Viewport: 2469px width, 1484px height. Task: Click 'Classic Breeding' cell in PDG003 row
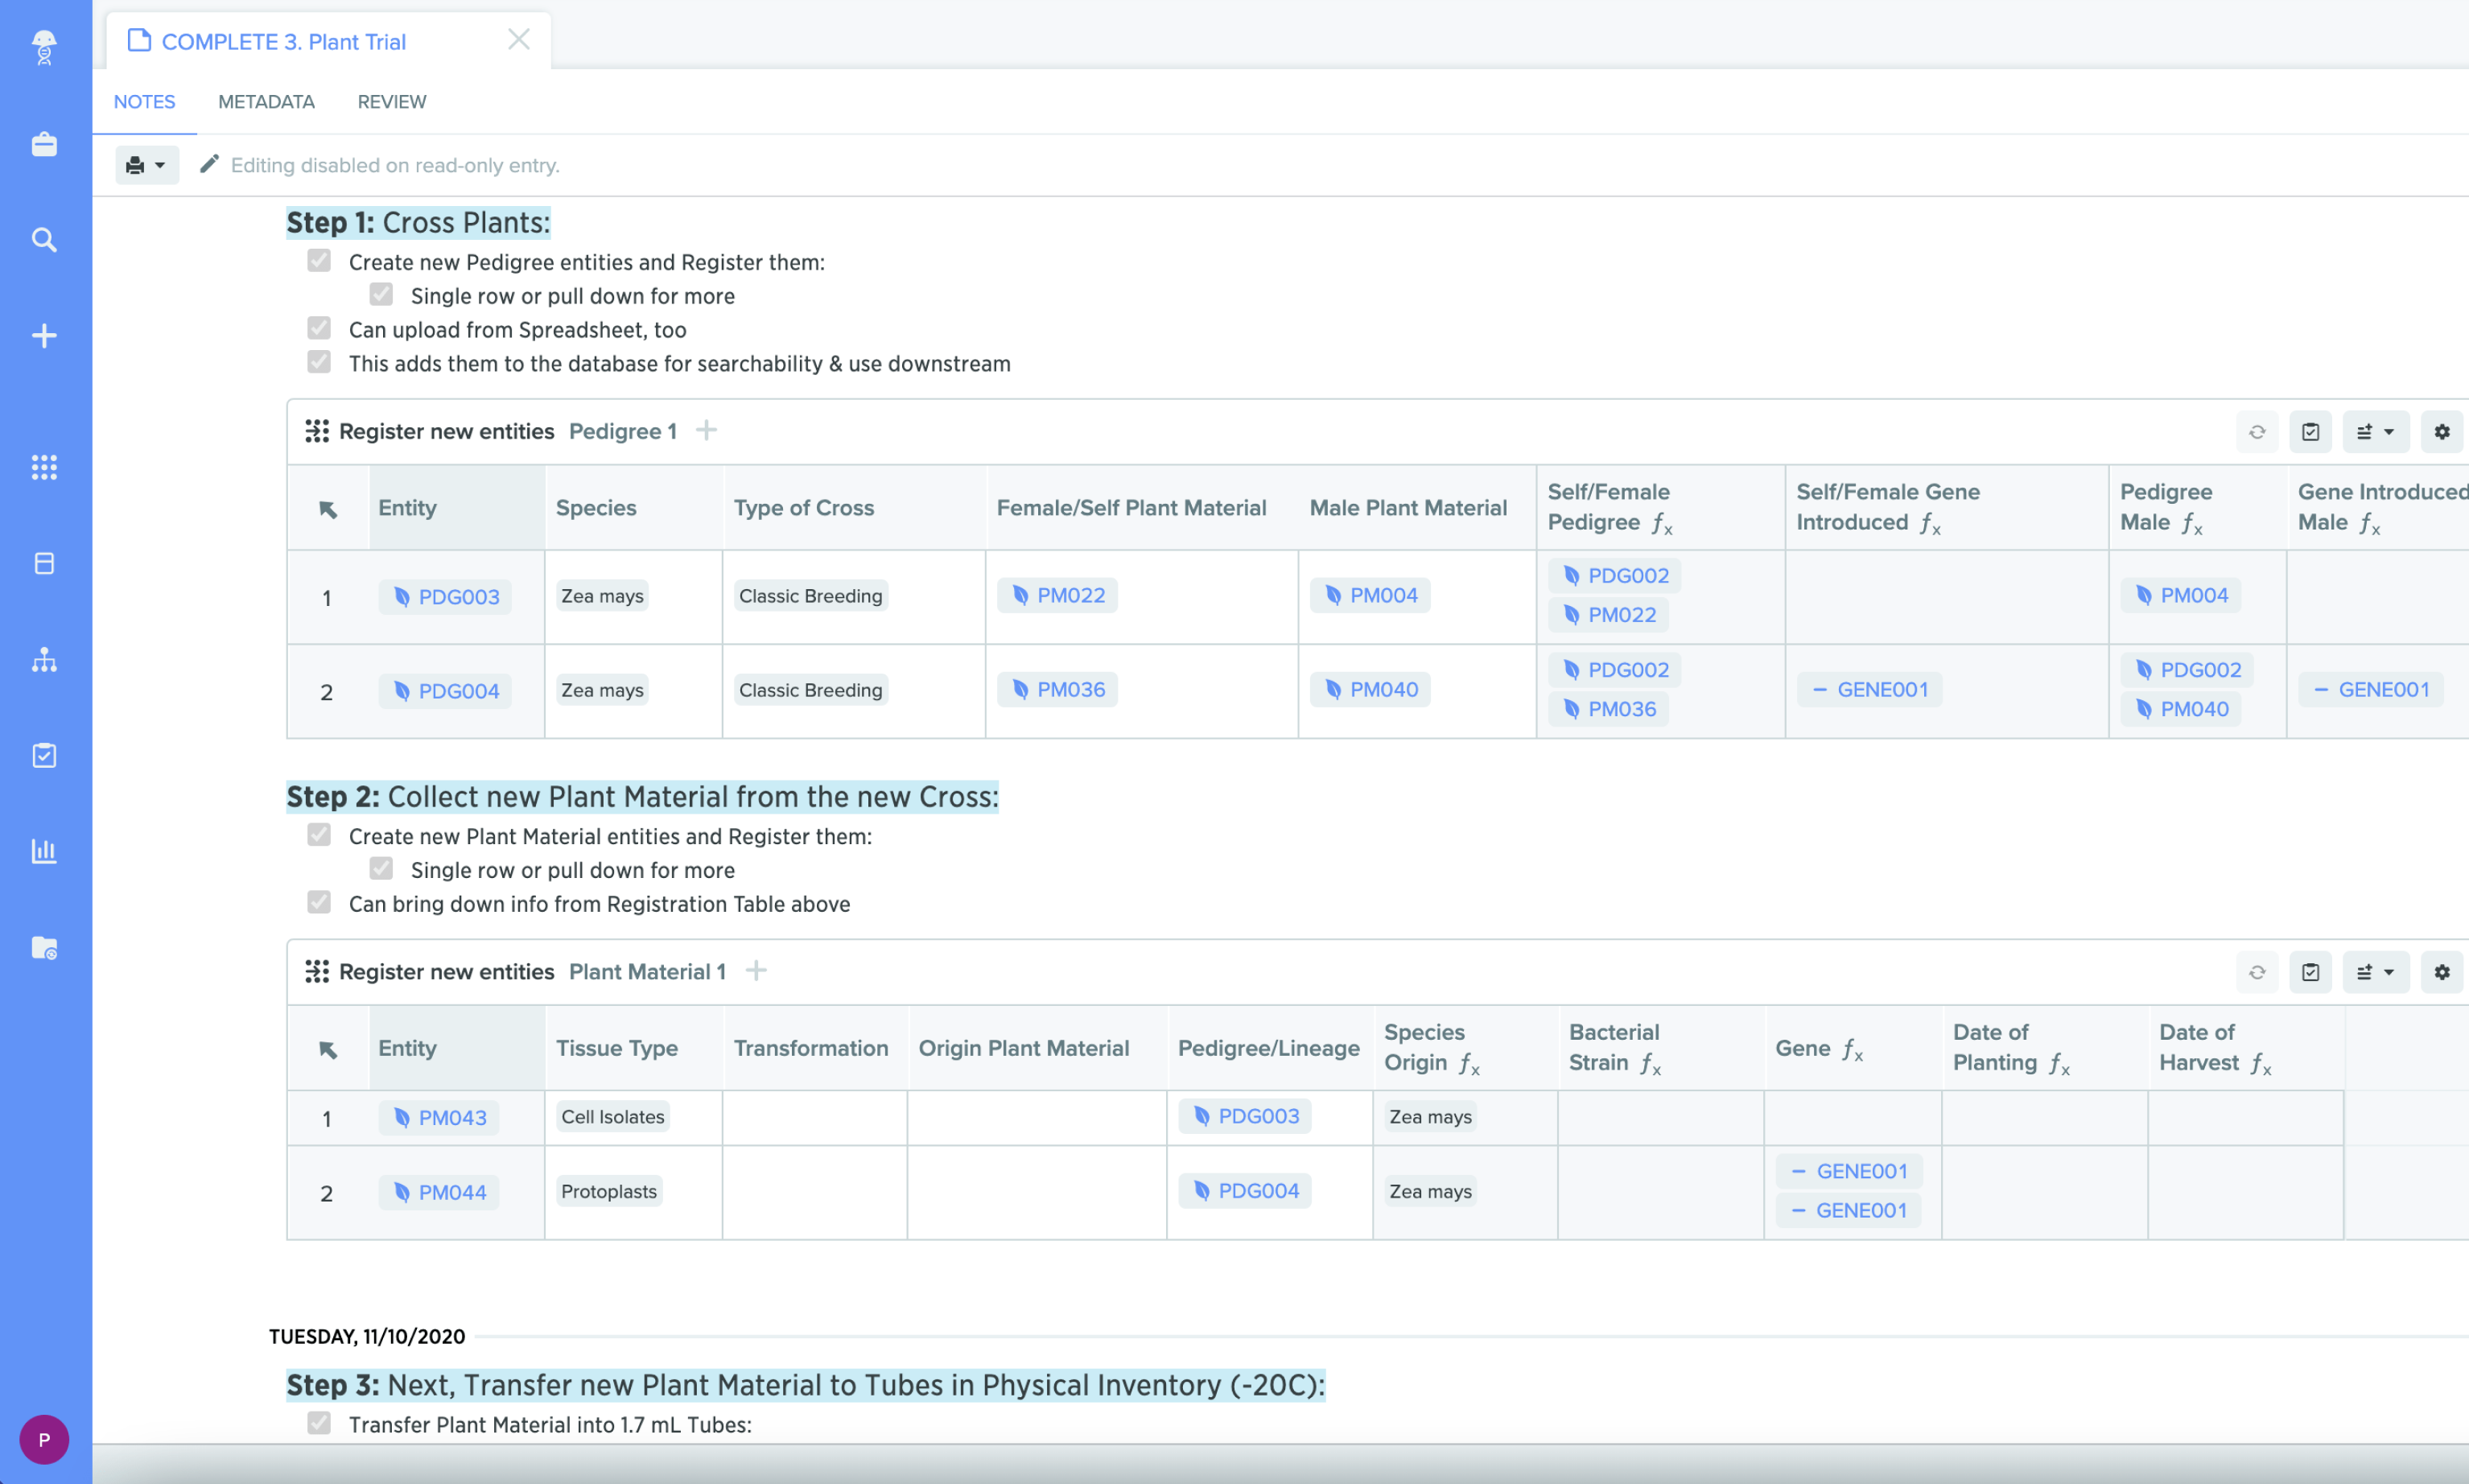point(810,596)
